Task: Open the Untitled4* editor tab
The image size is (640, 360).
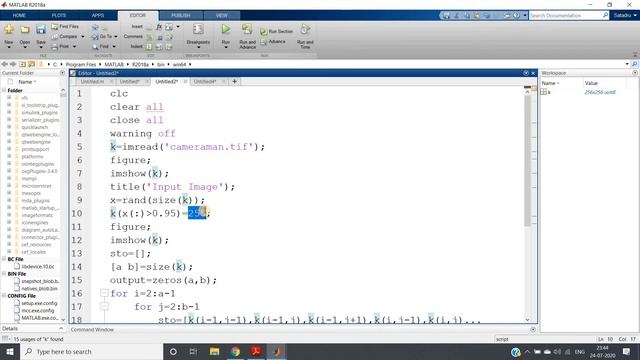Action: click(204, 82)
